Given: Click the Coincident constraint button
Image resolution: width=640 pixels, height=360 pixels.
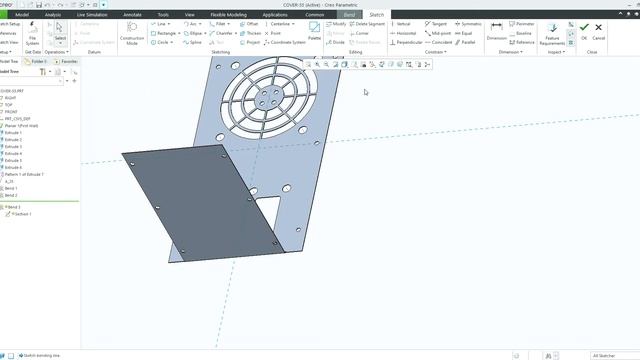Looking at the screenshot, I should (438, 42).
